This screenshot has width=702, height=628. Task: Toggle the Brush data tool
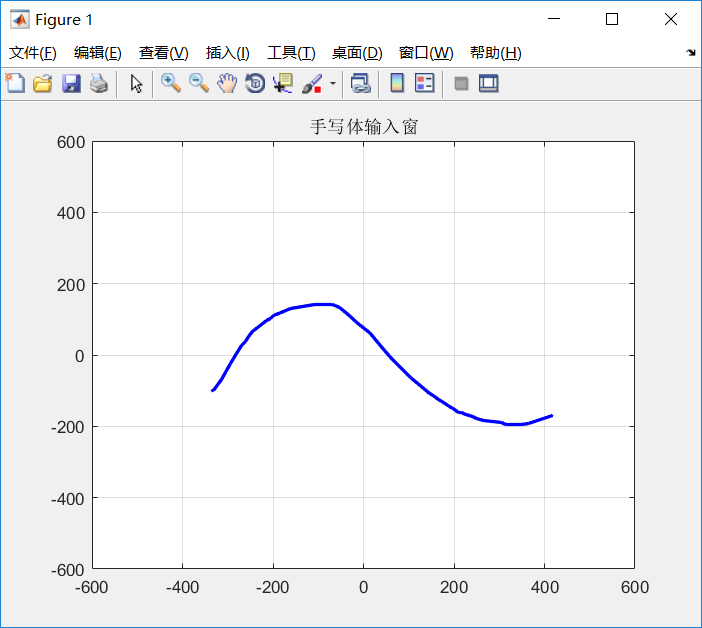click(x=312, y=83)
